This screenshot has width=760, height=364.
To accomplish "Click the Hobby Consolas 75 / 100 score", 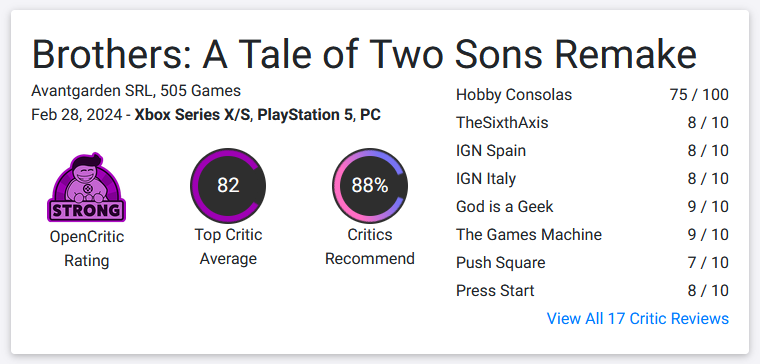I will point(699,95).
